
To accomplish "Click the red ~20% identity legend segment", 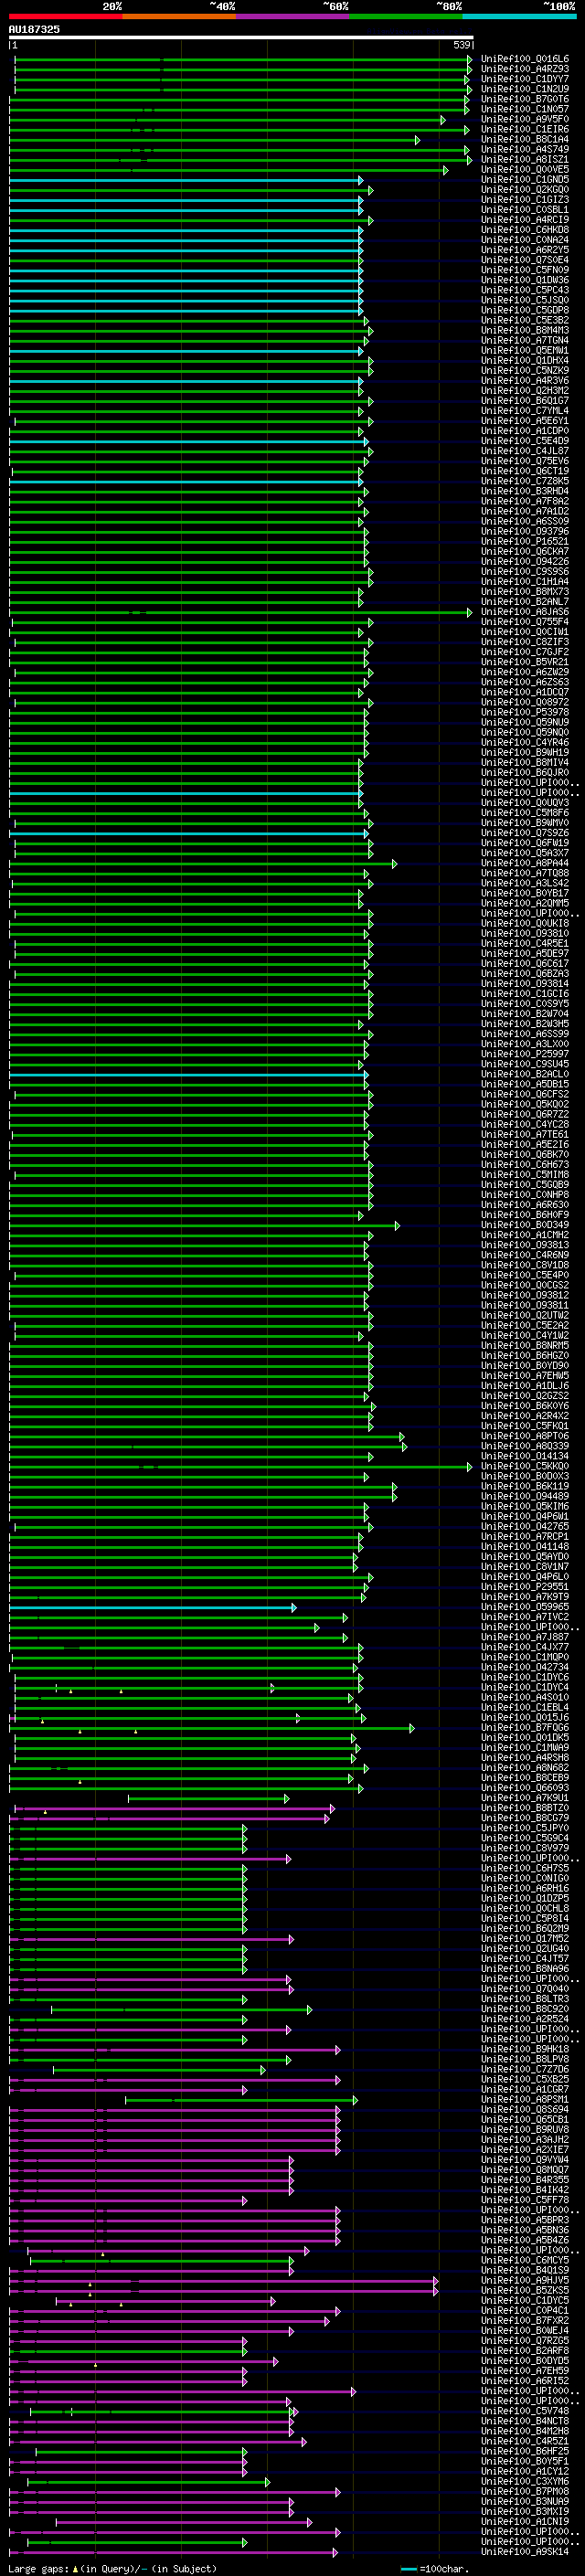I will pos(65,16).
